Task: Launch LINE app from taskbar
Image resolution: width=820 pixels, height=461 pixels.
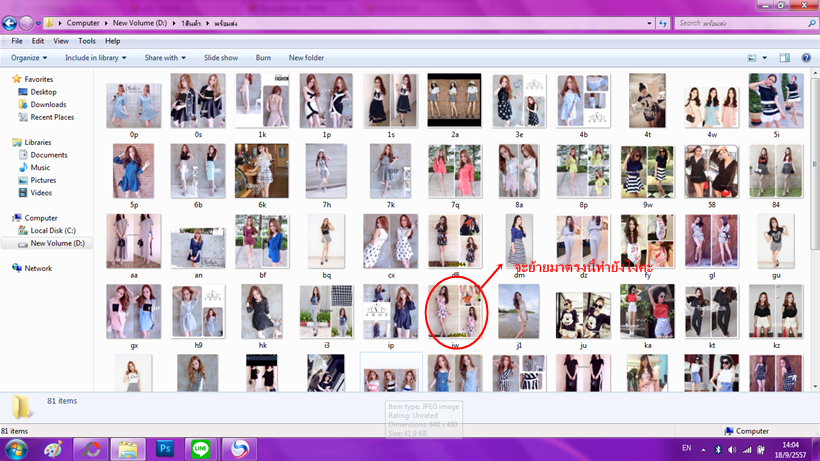Action: (x=199, y=449)
